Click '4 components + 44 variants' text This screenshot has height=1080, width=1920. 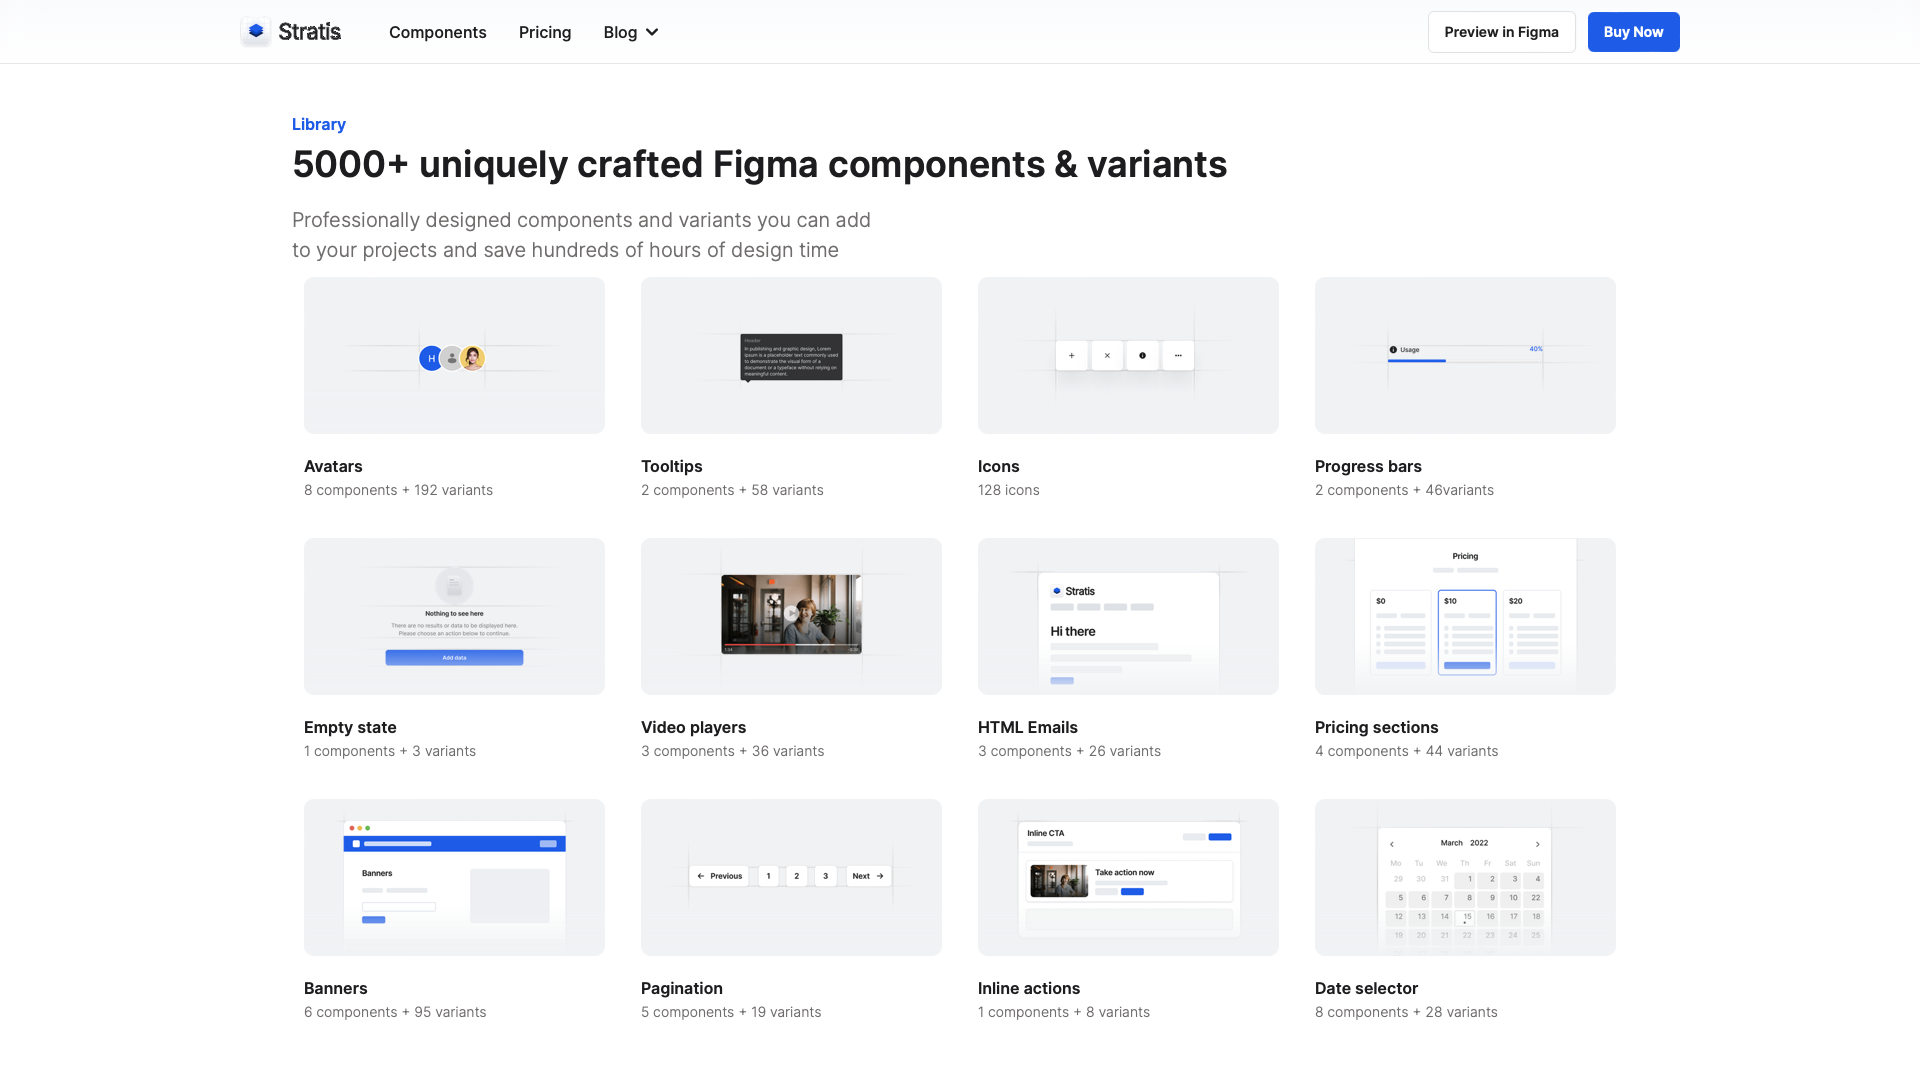[1406, 751]
